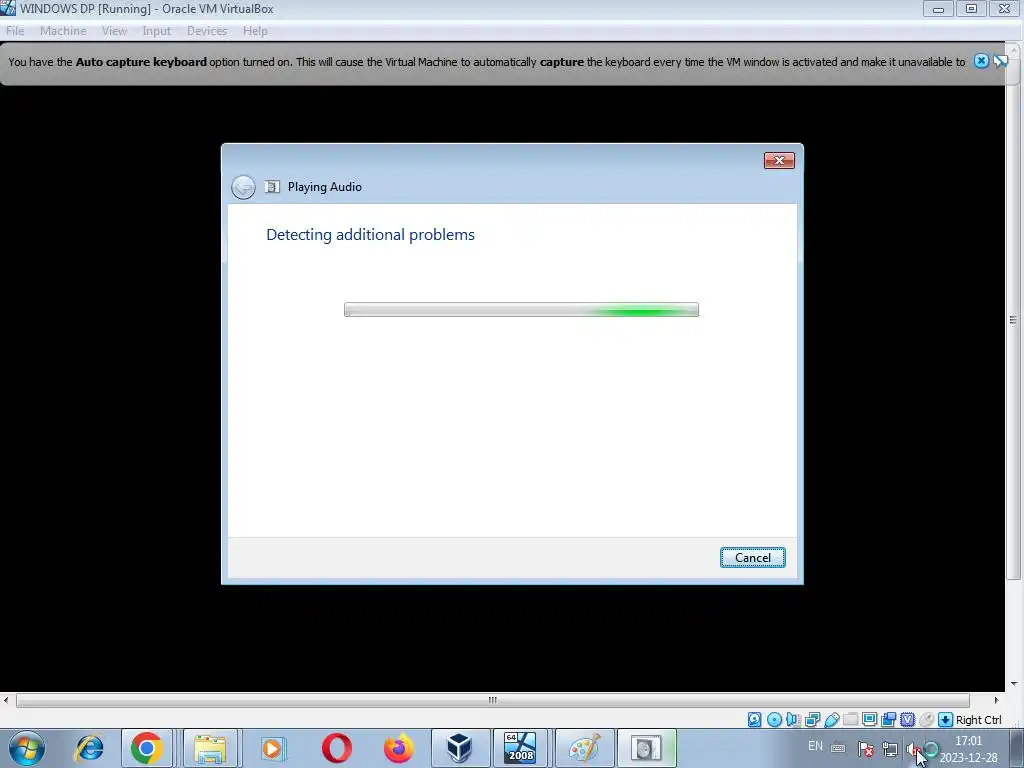This screenshot has width=1024, height=768.
Task: Open the Devices menu
Action: (206, 31)
